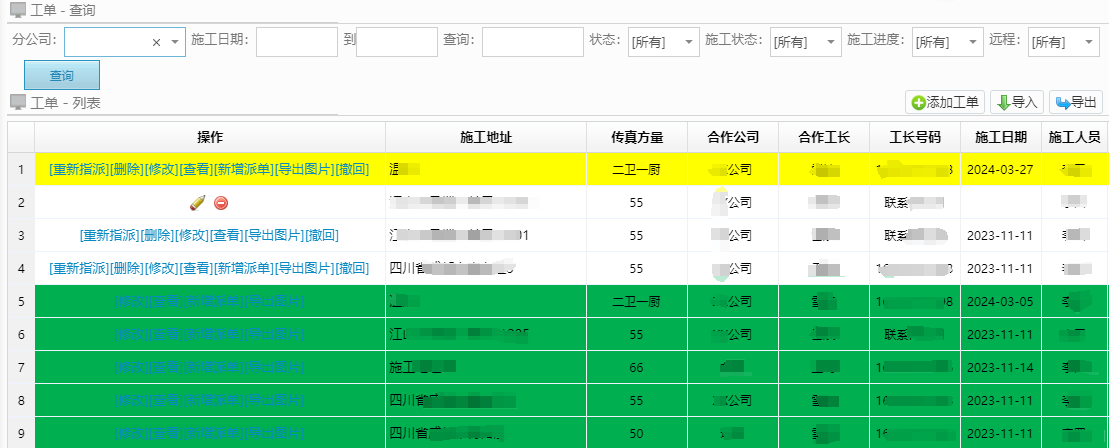This screenshot has width=1109, height=448.
Task: Select the 2023-11-14 date cell
Action: (1001, 367)
